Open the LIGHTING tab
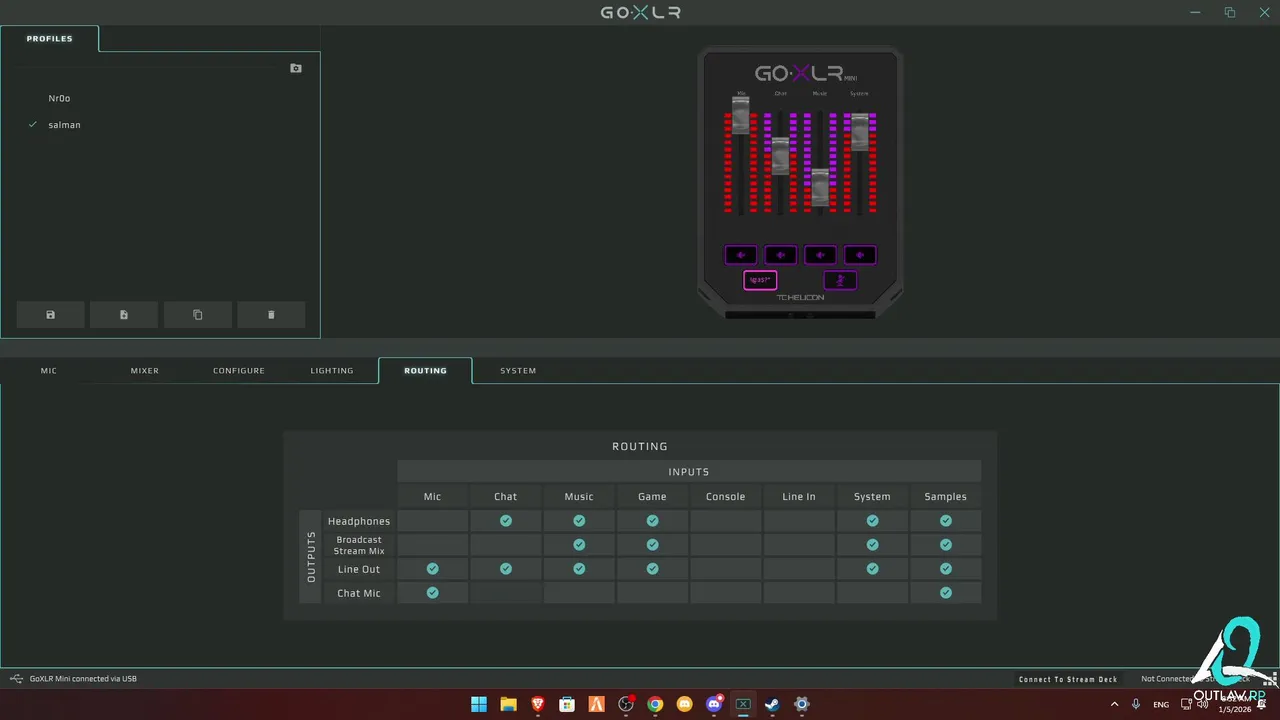 point(332,371)
